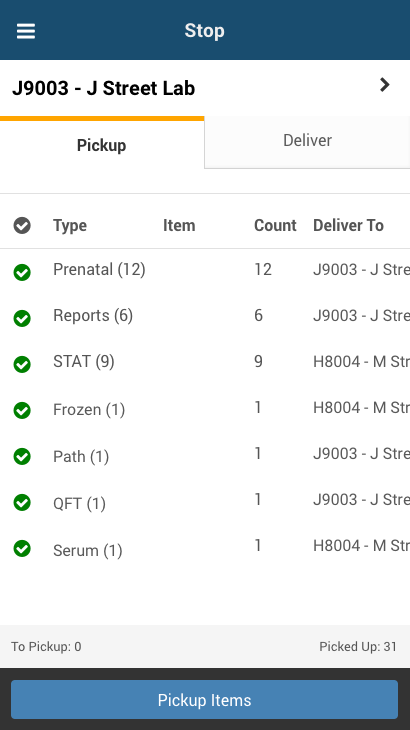This screenshot has width=410, height=730.
Task: Uncheck the Prenatal (12) row checkmark
Action: 22,272
